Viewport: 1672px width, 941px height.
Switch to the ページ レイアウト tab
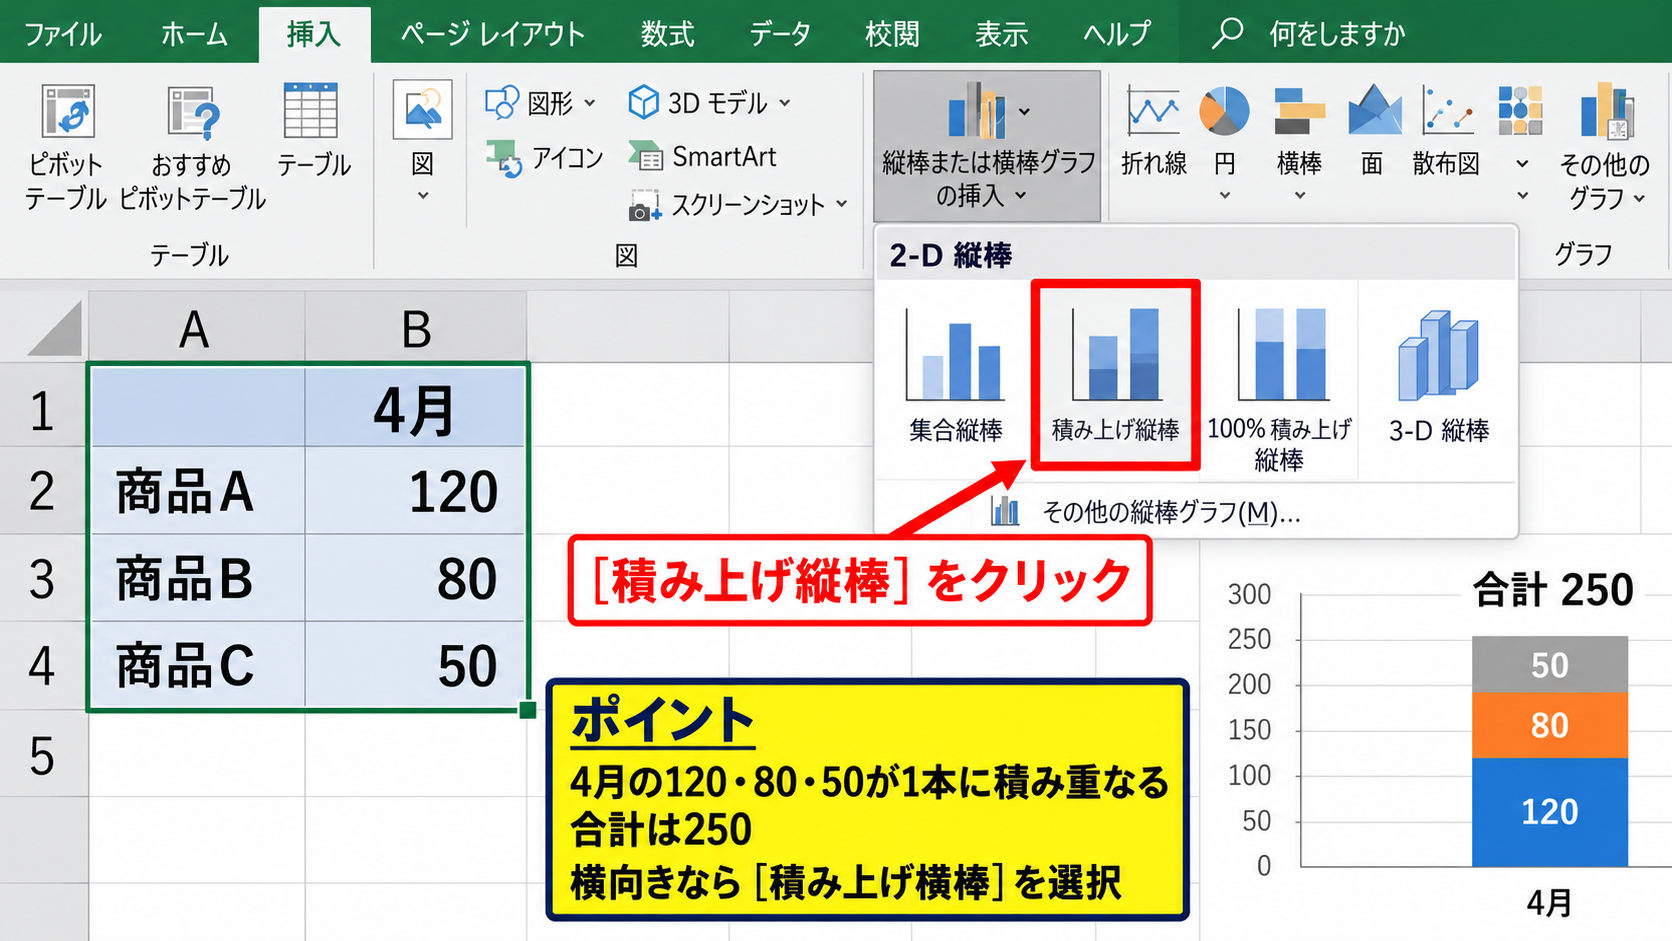(x=493, y=34)
